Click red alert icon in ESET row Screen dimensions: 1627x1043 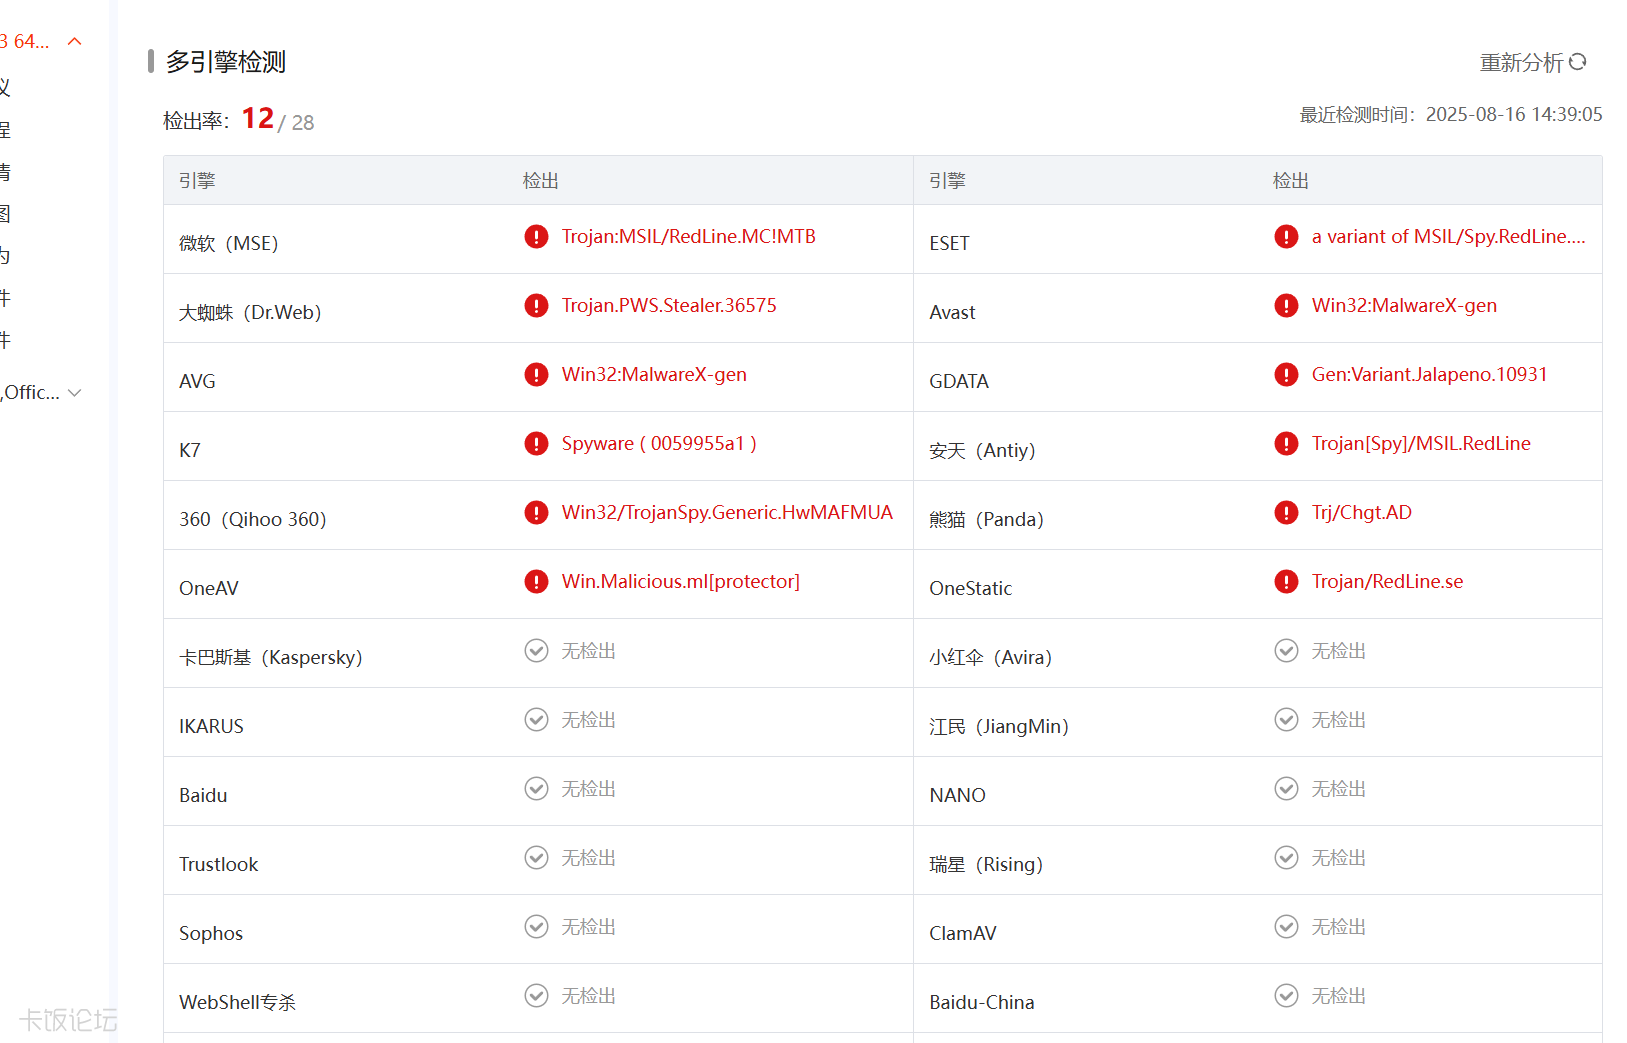click(1286, 237)
